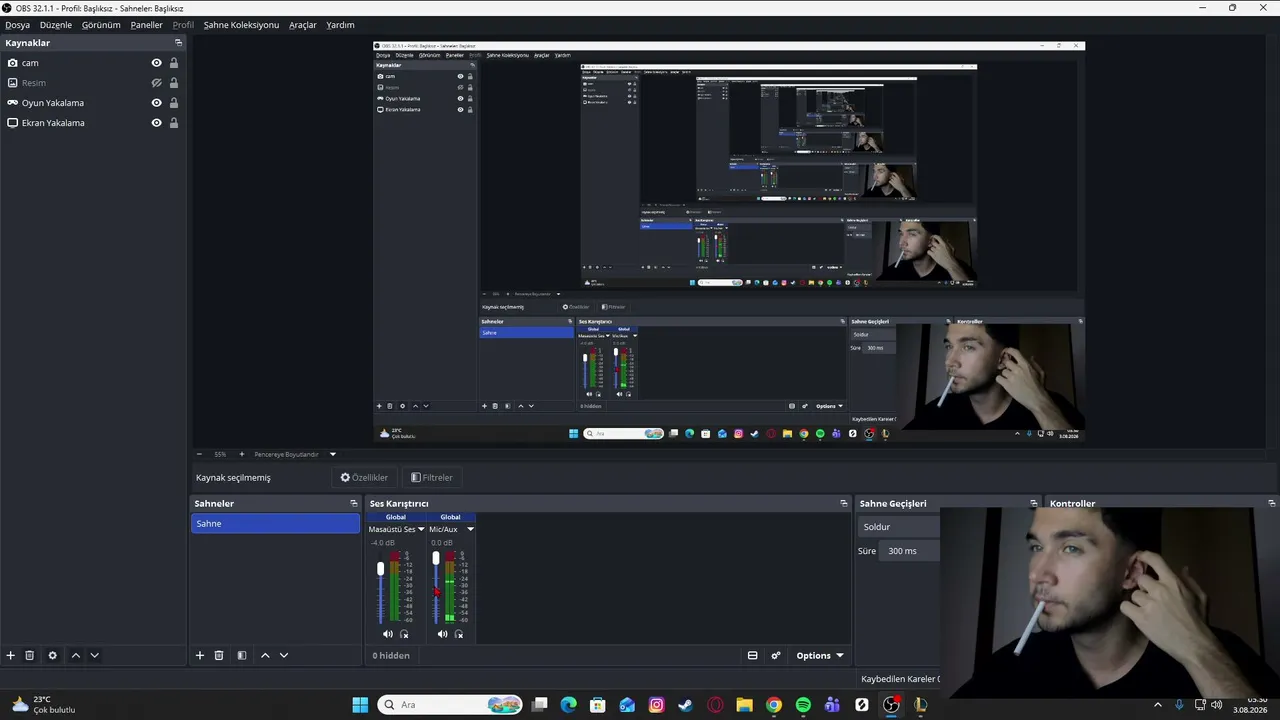The width and height of the screenshot is (1280, 720).
Task: Undock the Sahneler panel
Action: [x=353, y=503]
